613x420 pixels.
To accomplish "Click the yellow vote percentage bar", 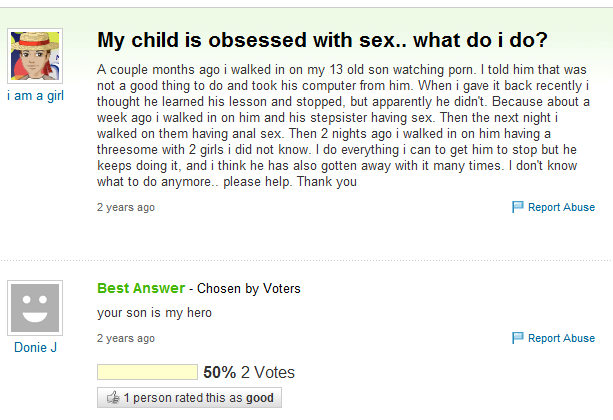I will click(146, 373).
